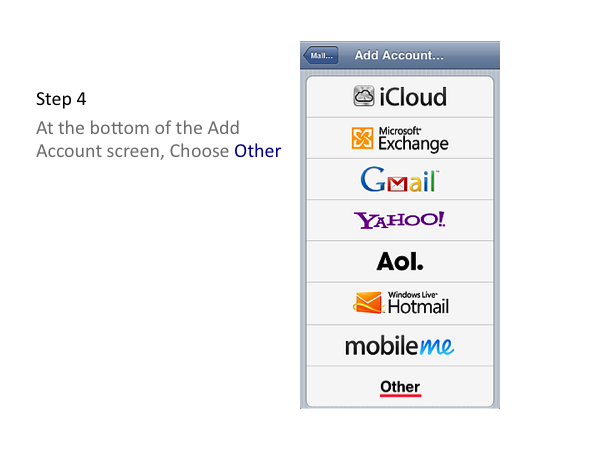Viewport: 600px width, 450px height.
Task: Click the 'At the bottom of the Add' text
Action: pyautogui.click(x=138, y=128)
